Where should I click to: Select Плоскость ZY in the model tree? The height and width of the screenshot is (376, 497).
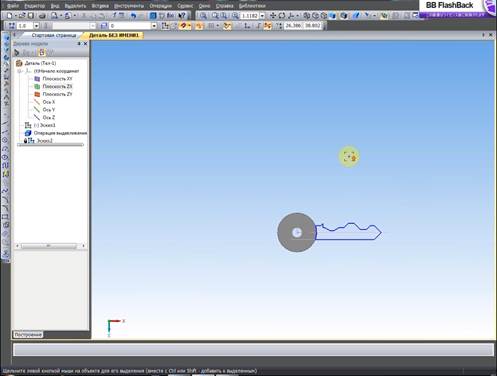coord(57,94)
